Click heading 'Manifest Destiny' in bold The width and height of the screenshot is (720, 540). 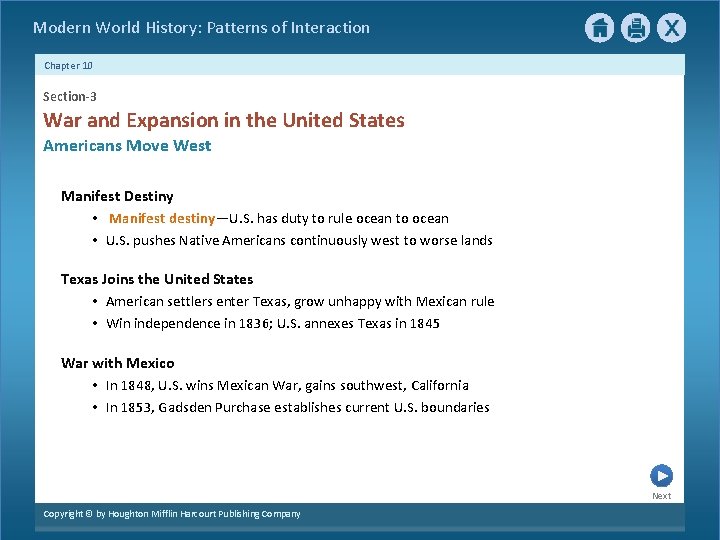(x=117, y=197)
